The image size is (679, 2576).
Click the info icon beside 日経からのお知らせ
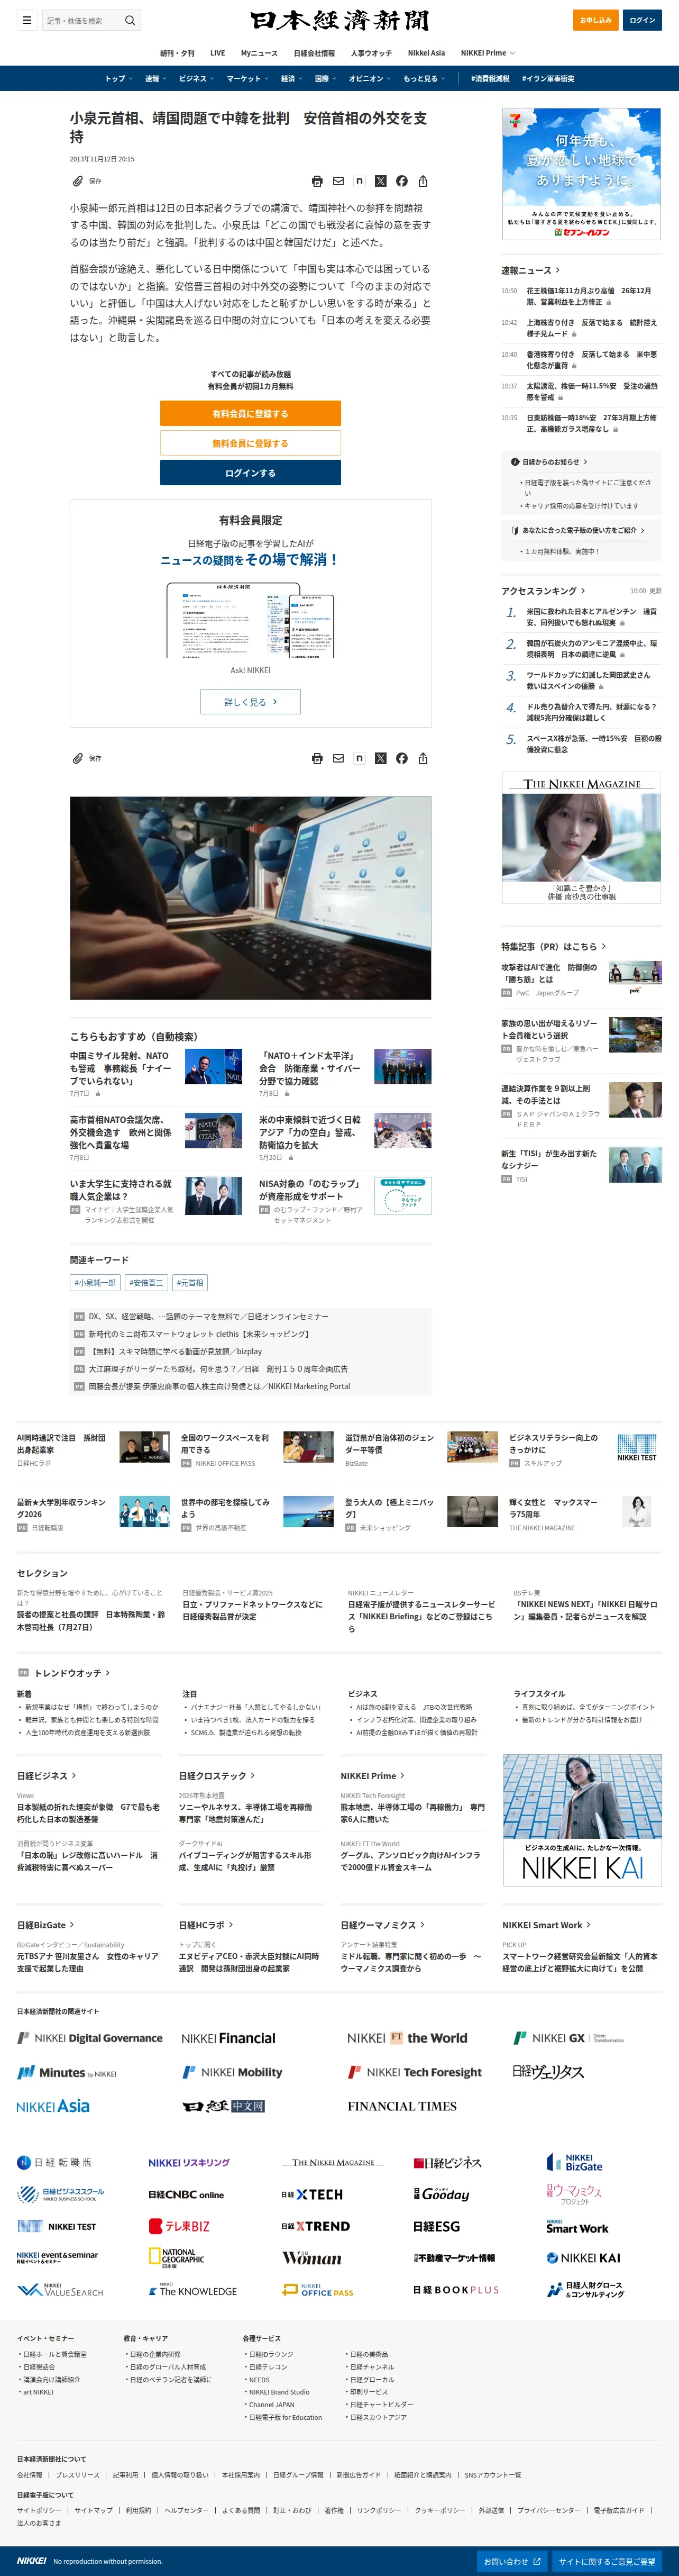[x=515, y=462]
